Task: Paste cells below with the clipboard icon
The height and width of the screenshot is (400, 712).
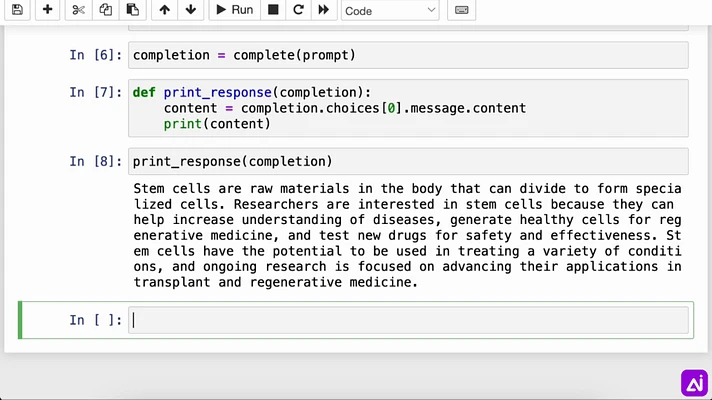Action: click(133, 10)
